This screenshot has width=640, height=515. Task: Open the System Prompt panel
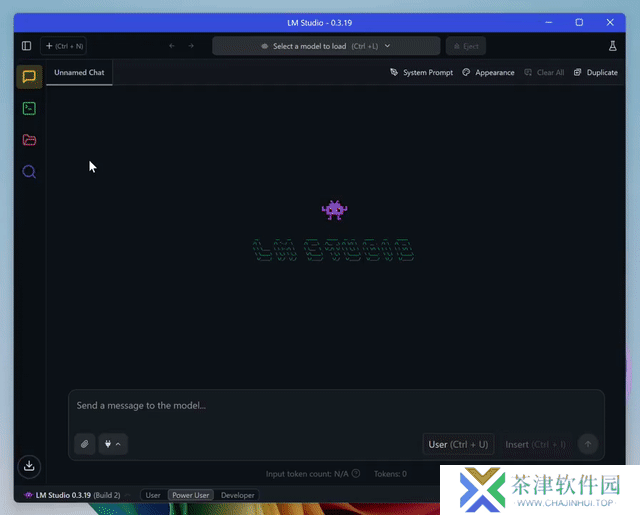click(421, 73)
